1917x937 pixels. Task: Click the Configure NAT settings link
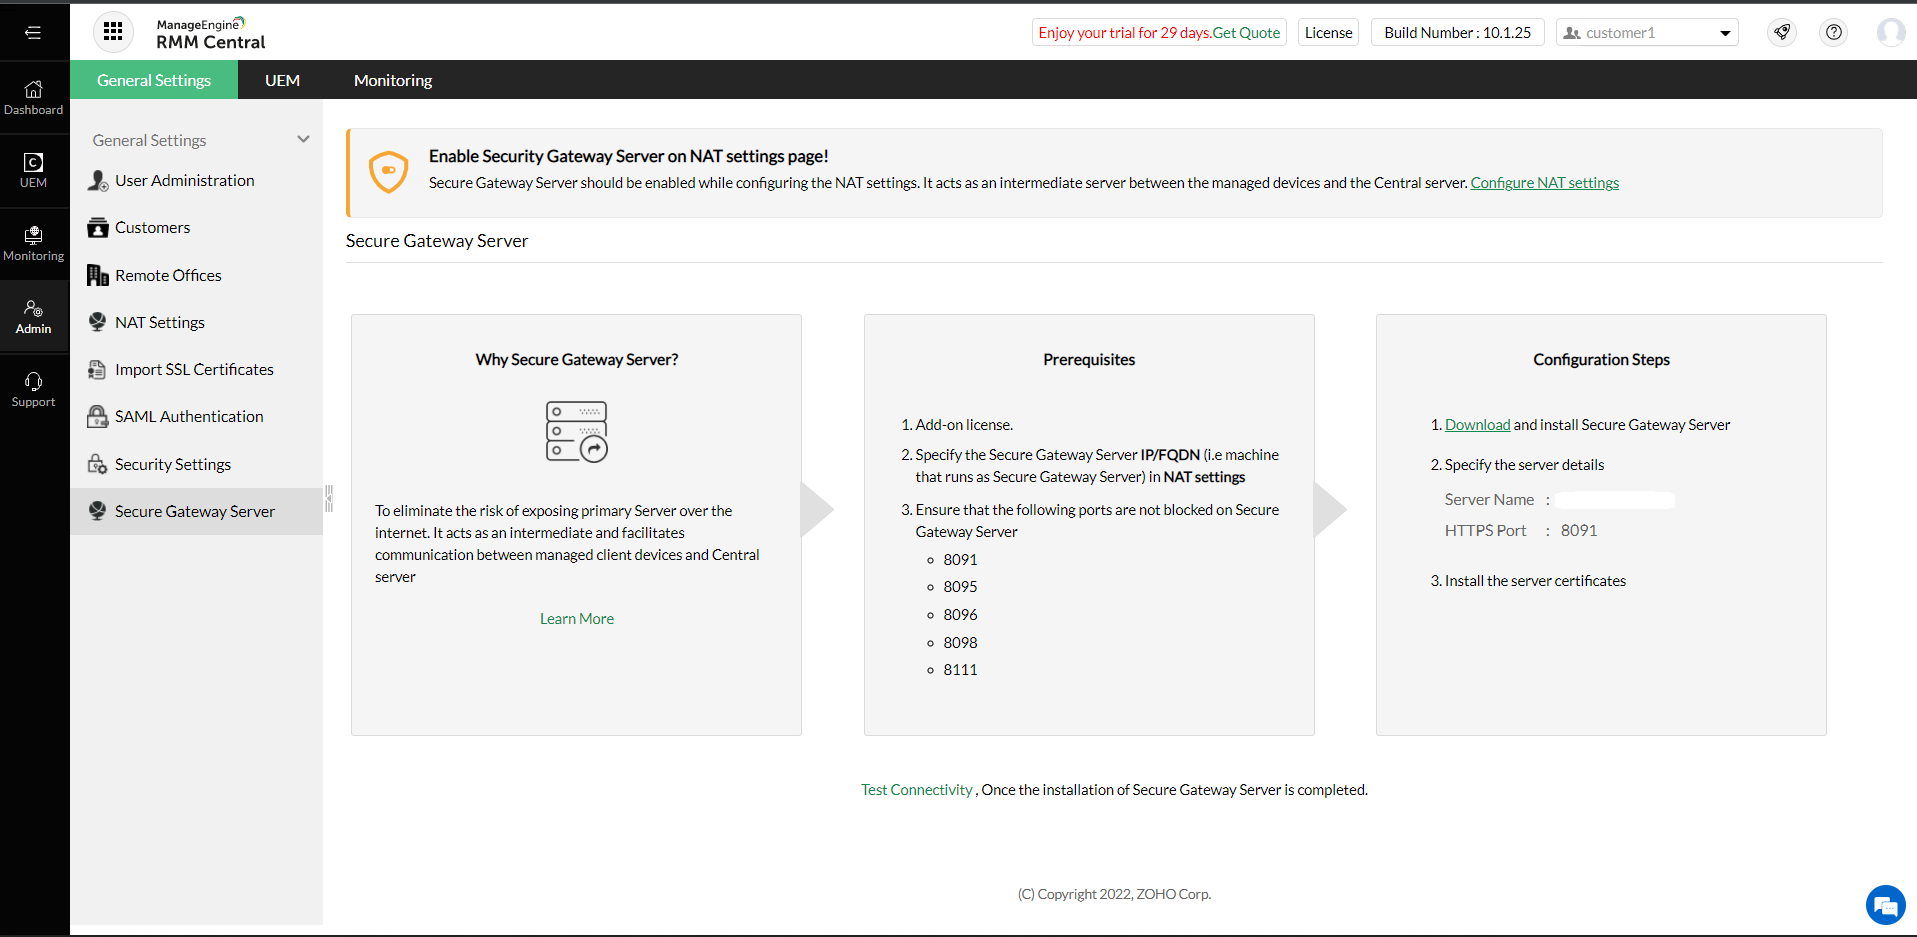pyautogui.click(x=1544, y=182)
